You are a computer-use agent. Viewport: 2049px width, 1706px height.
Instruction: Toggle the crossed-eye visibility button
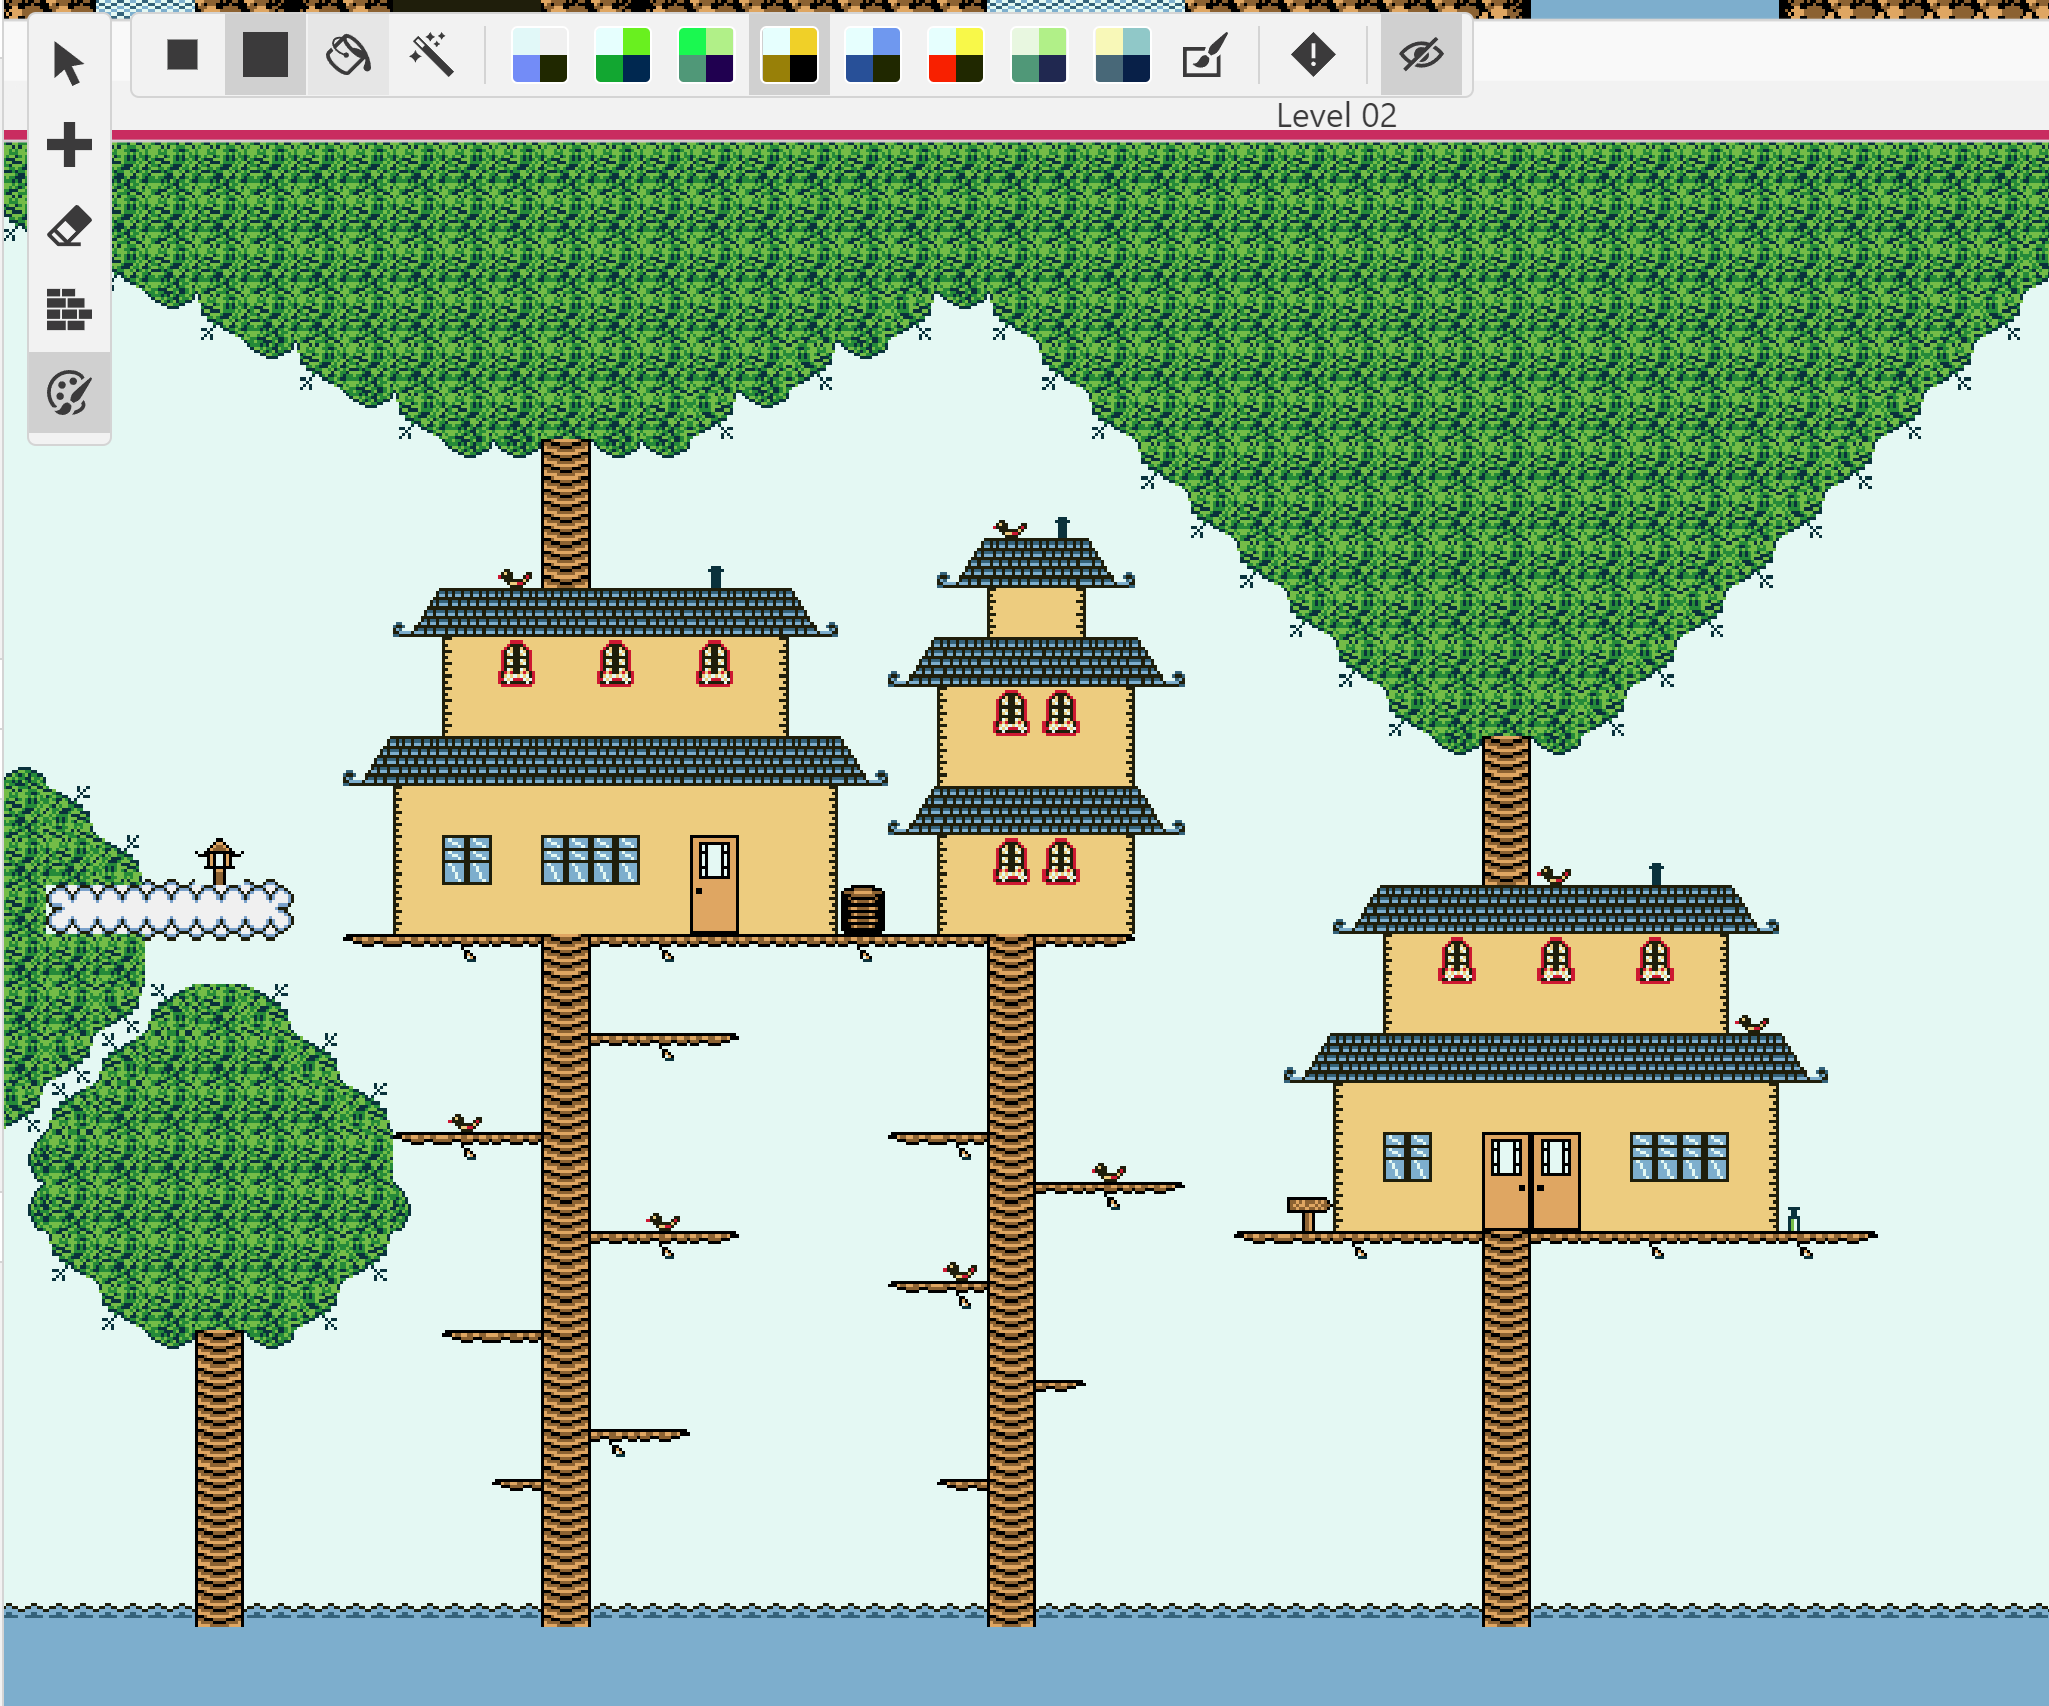click(x=1420, y=55)
